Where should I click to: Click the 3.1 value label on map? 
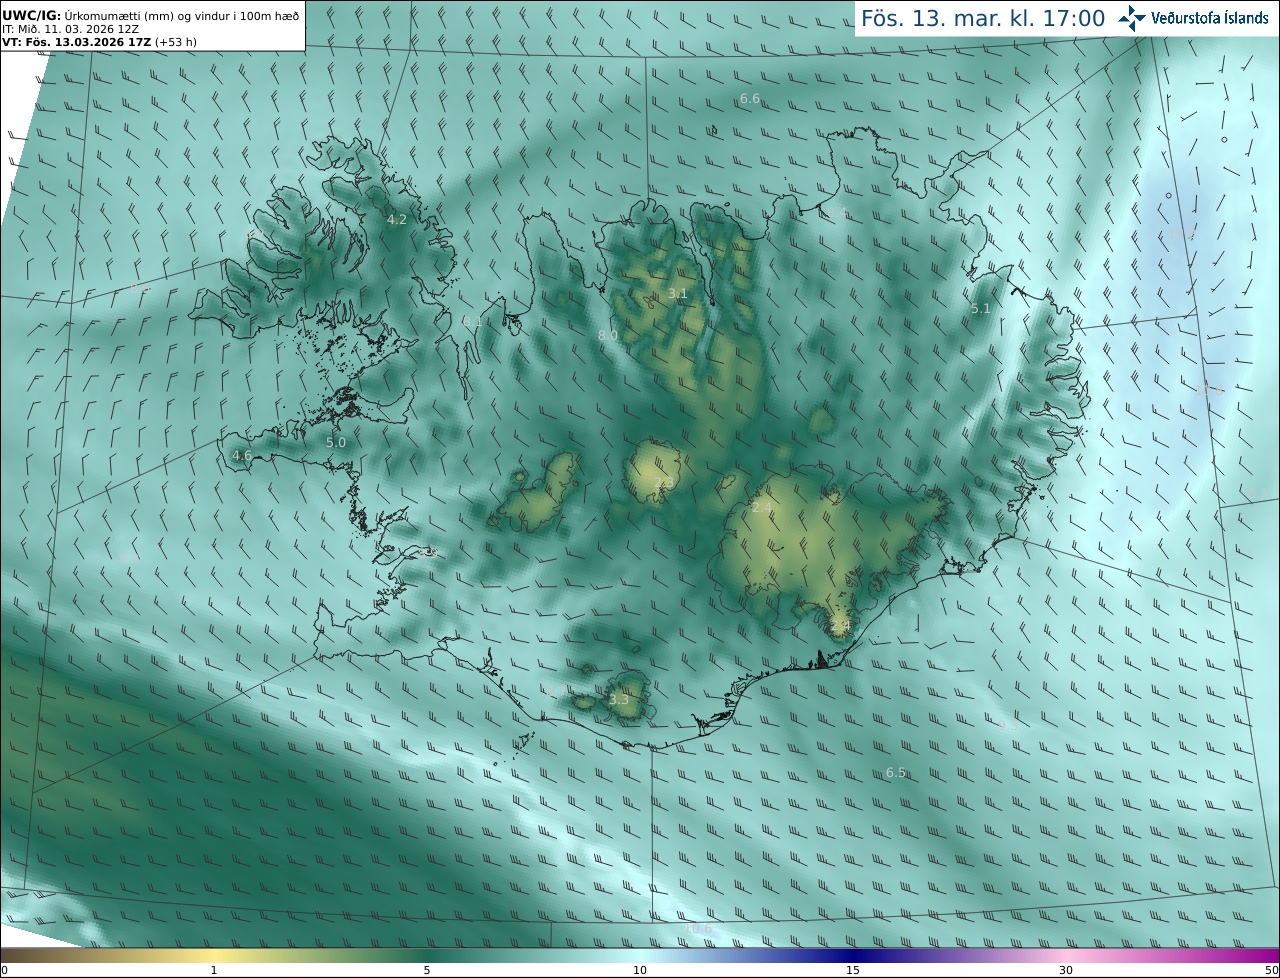678,294
